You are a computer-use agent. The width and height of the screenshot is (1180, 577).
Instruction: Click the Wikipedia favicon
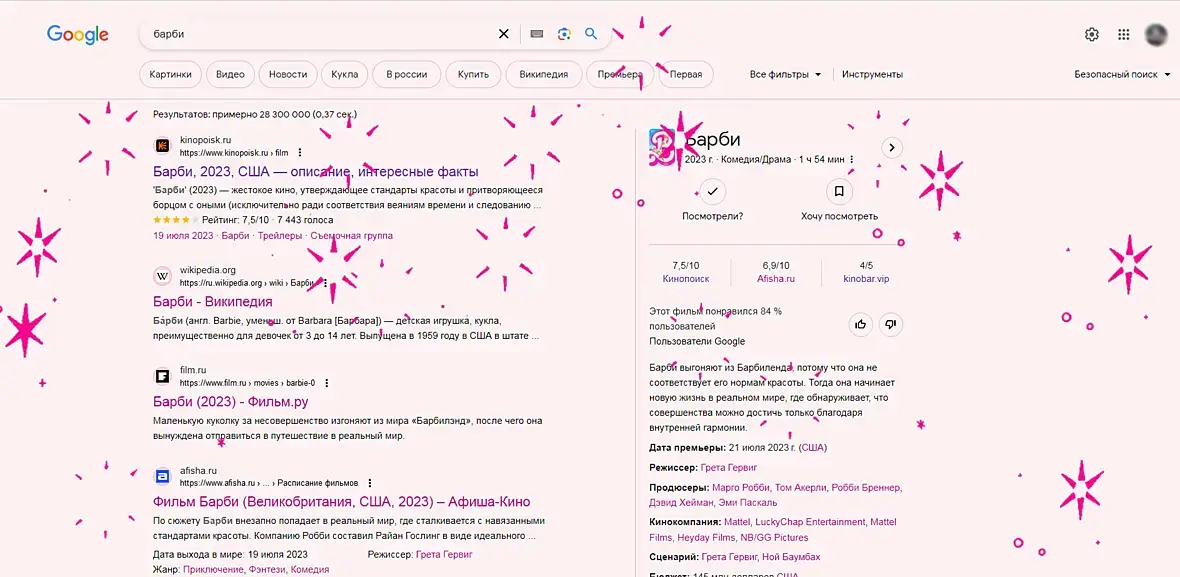(163, 276)
